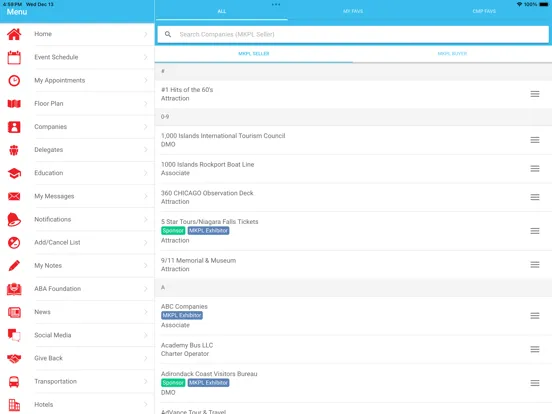Tap the Notifications bell icon

(x=14, y=219)
